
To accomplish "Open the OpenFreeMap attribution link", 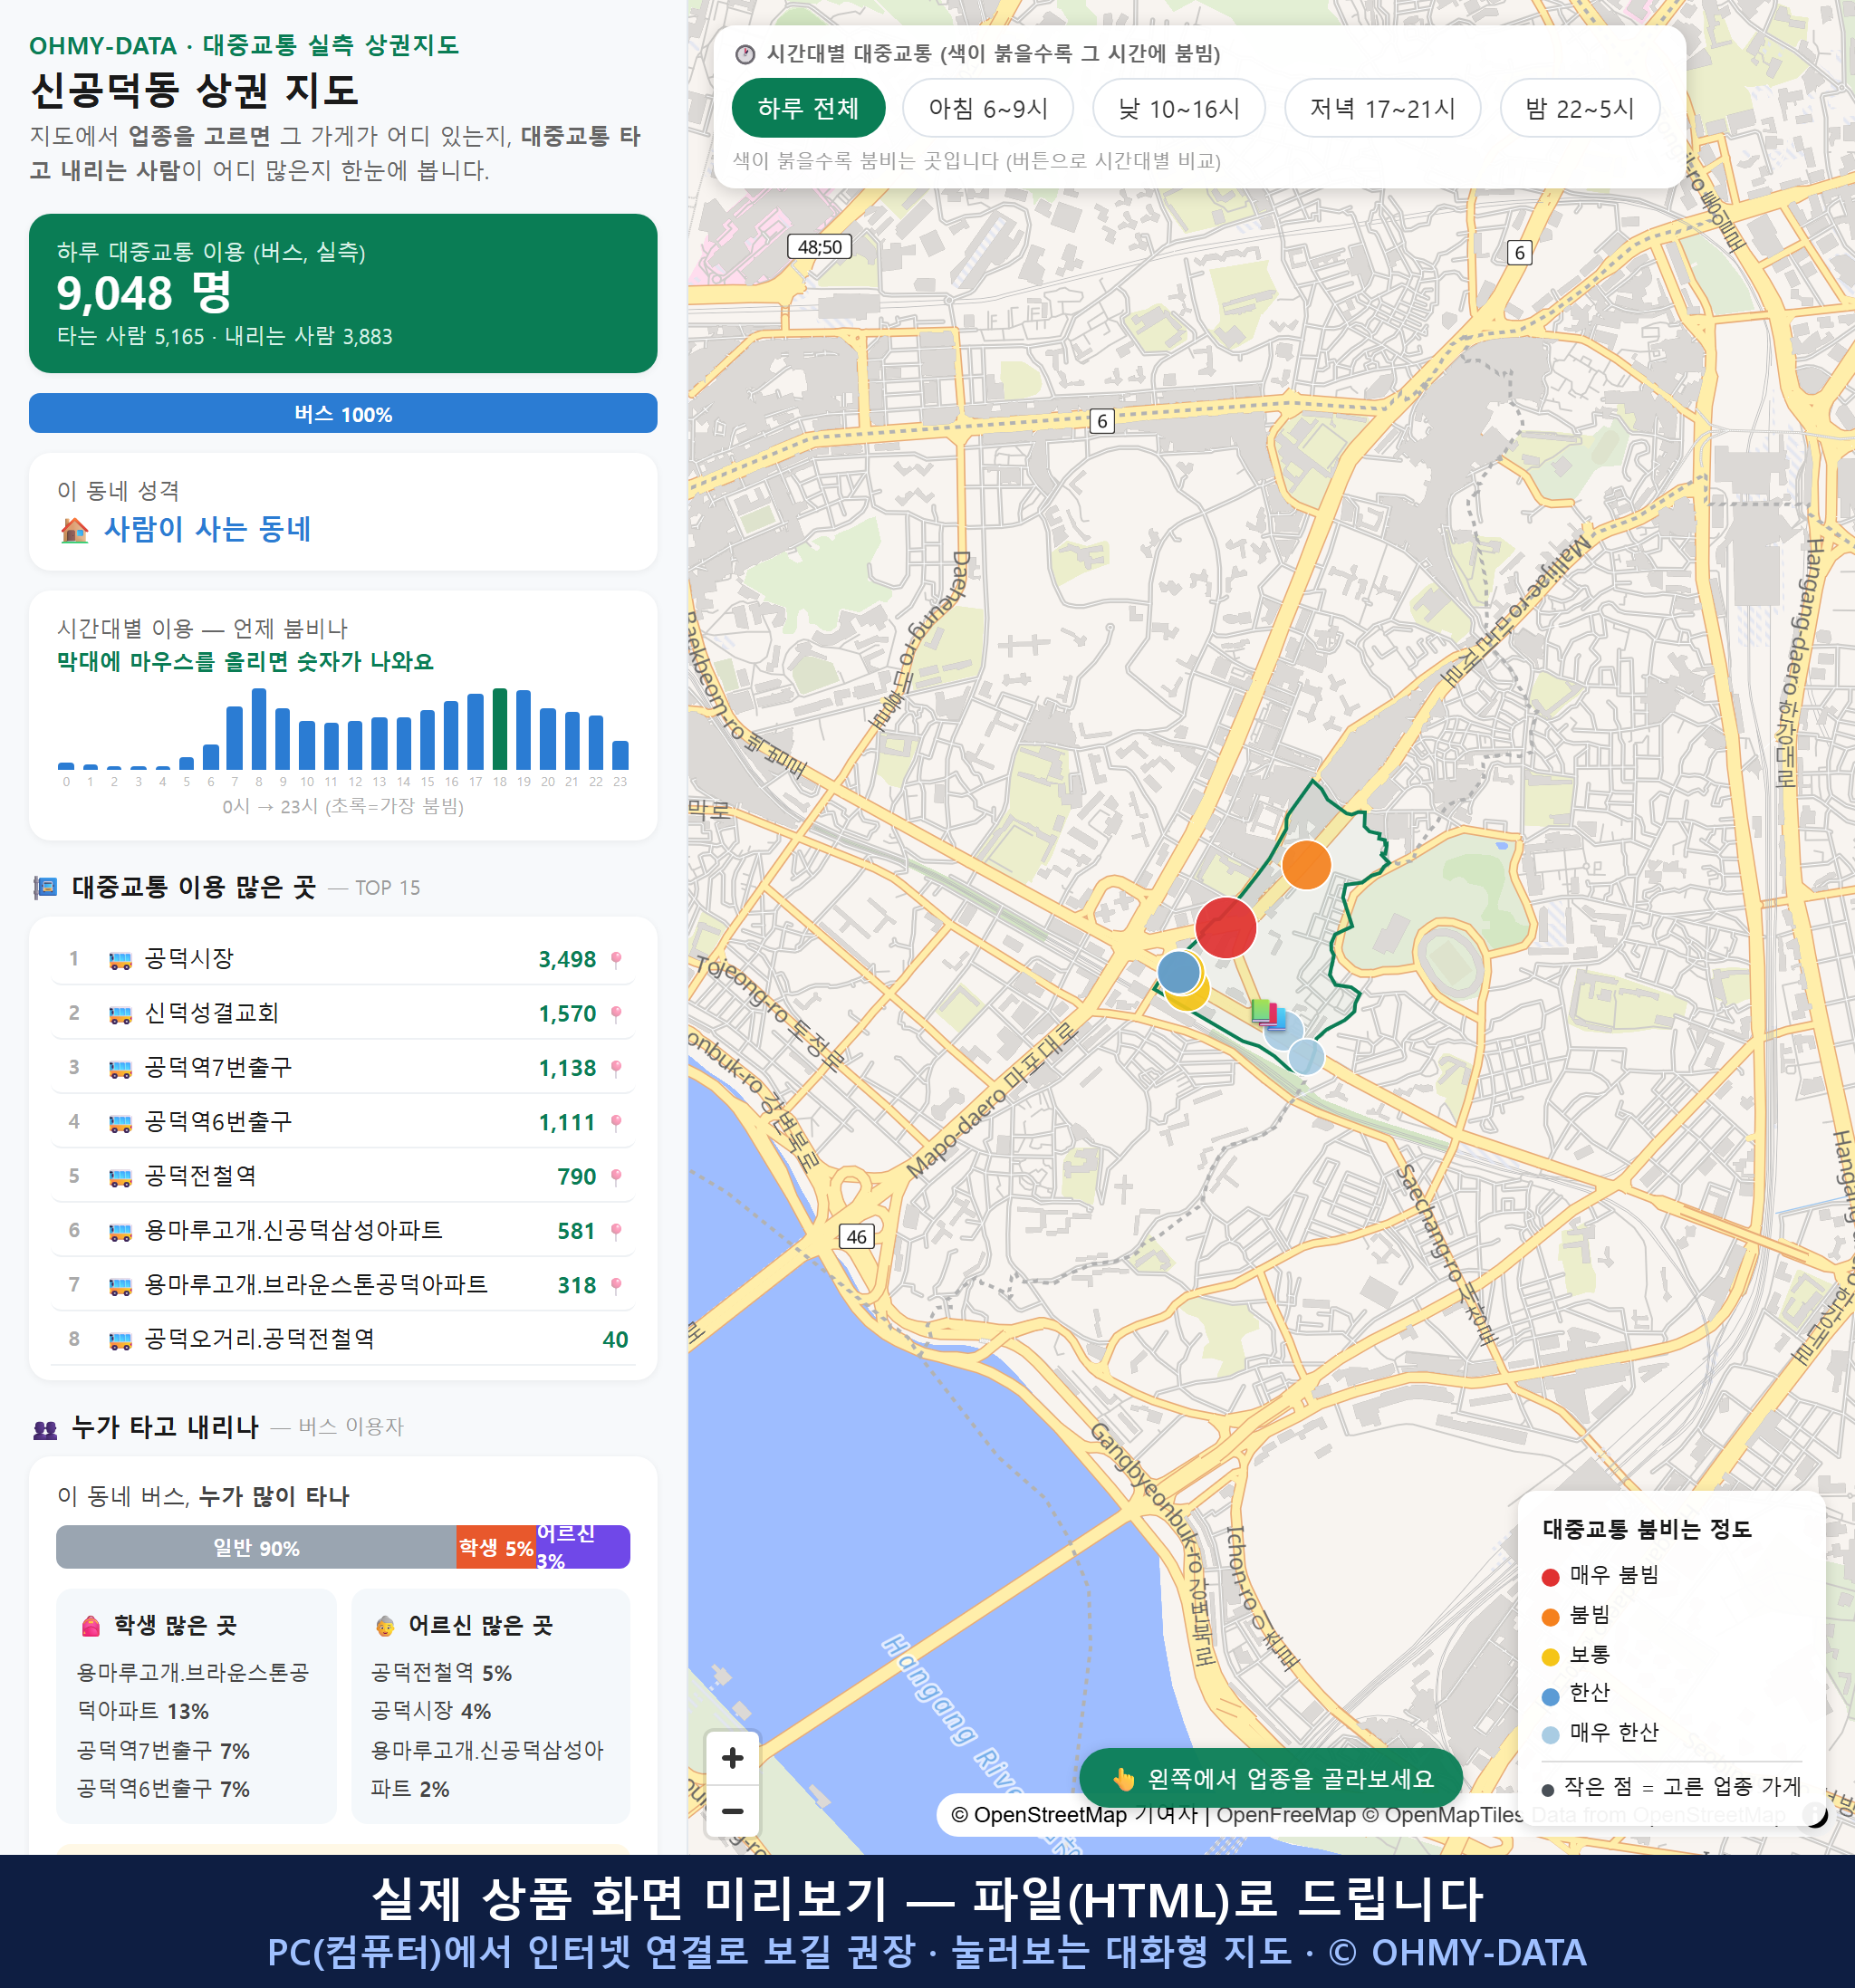I will click(1286, 1815).
